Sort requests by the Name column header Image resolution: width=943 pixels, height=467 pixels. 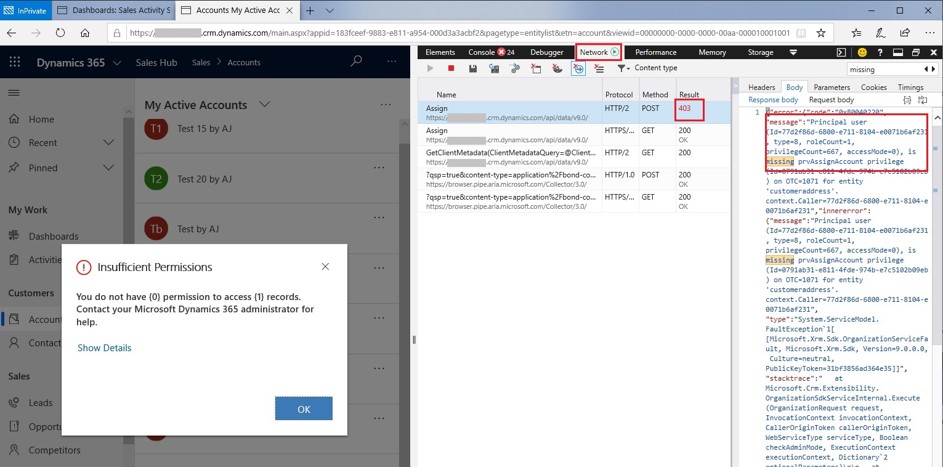point(446,94)
